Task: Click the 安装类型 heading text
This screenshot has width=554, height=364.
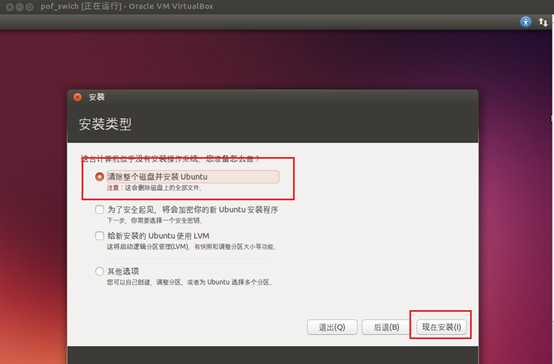Action: 105,124
